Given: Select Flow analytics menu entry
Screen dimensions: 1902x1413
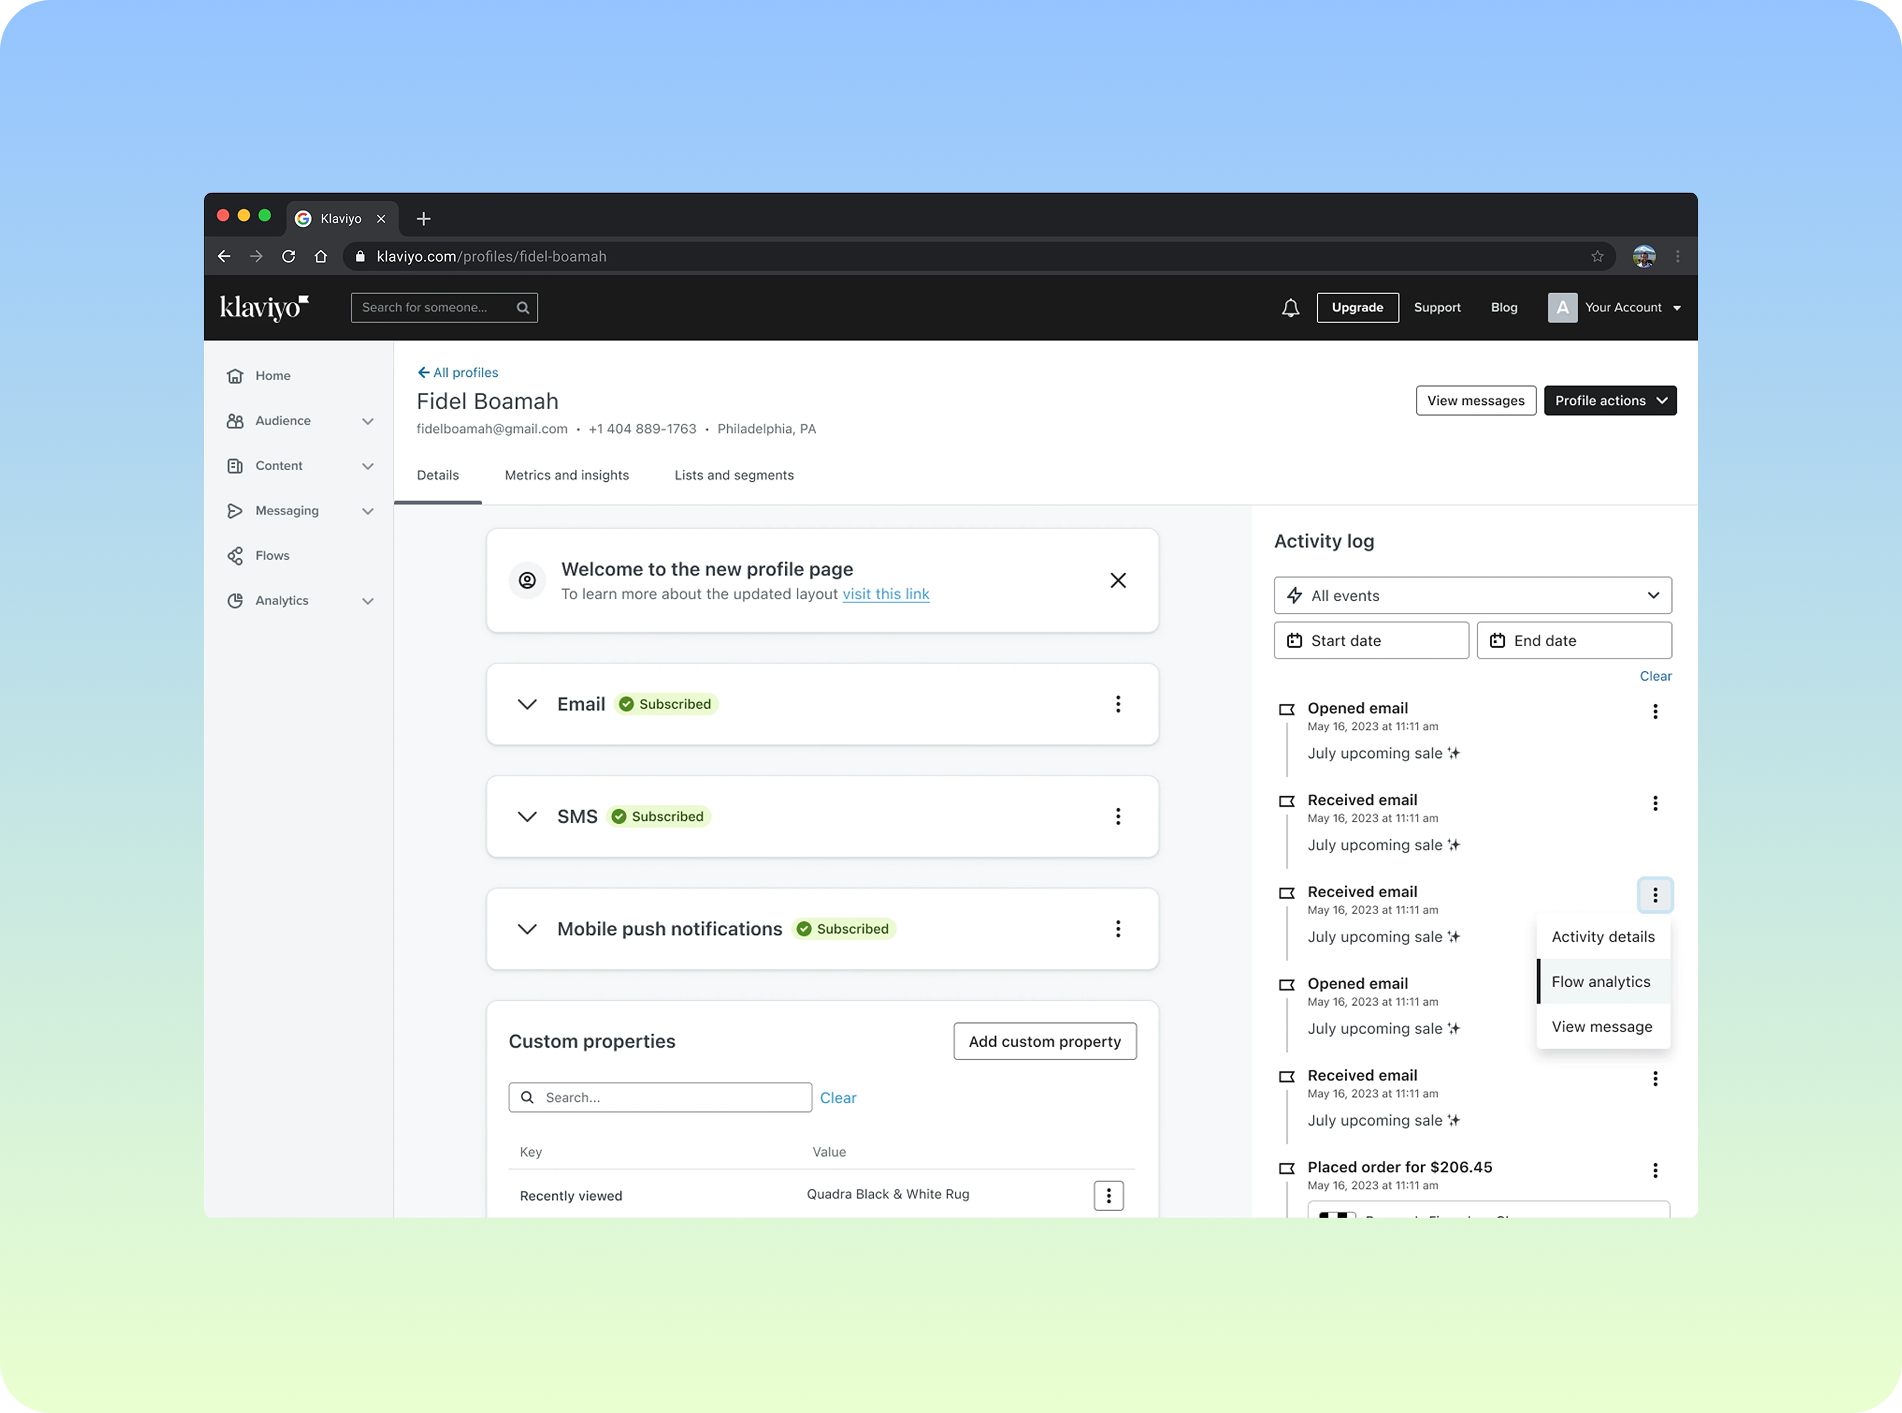Looking at the screenshot, I should click(1603, 982).
